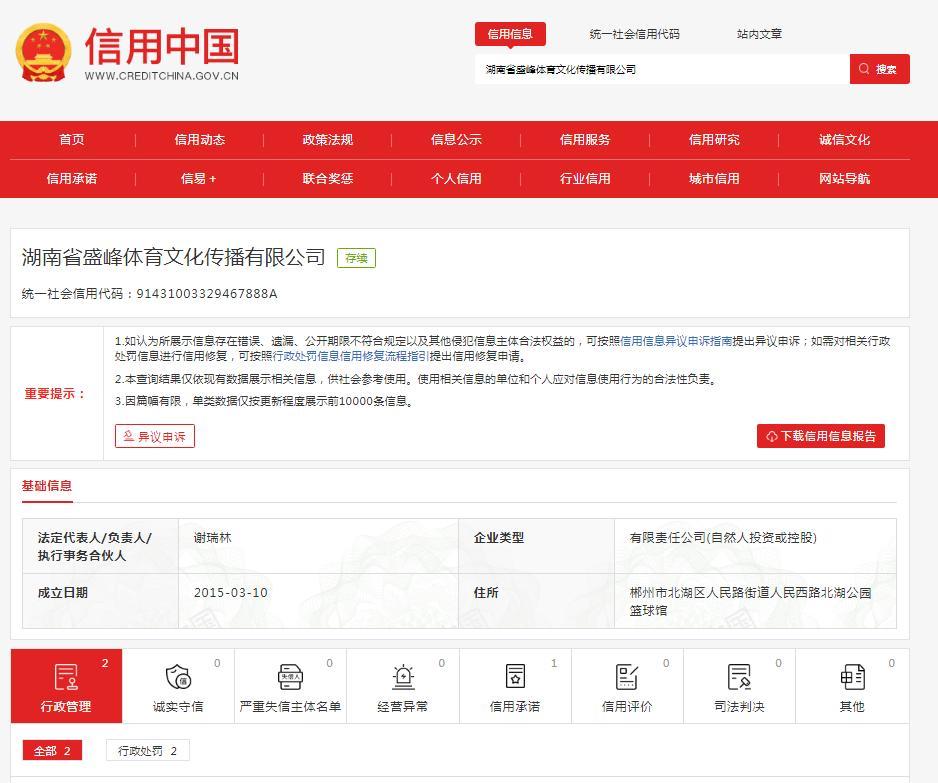The image size is (938, 783).
Task: Switch to the 信用信息 search tab
Action: (510, 34)
